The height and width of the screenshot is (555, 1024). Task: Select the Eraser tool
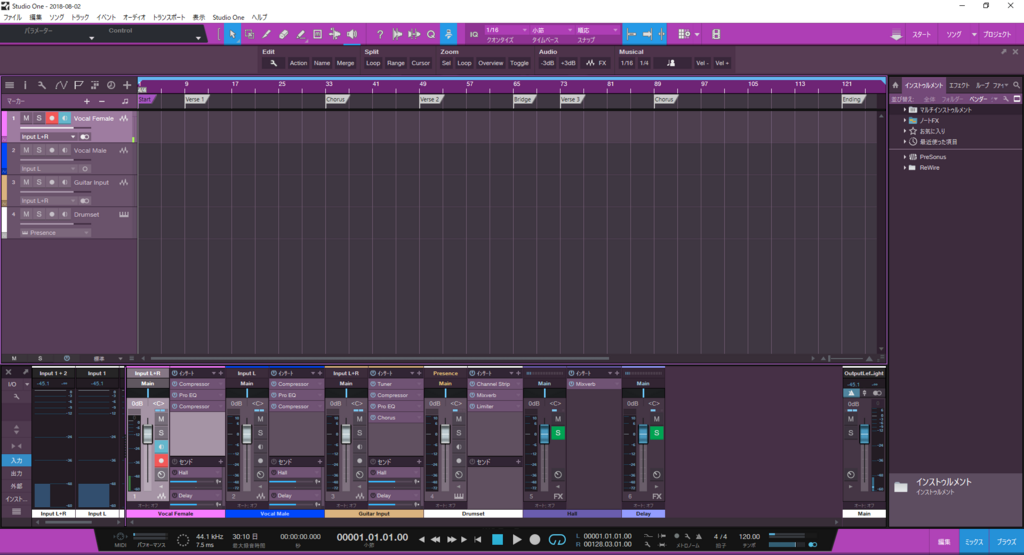pyautogui.click(x=283, y=34)
